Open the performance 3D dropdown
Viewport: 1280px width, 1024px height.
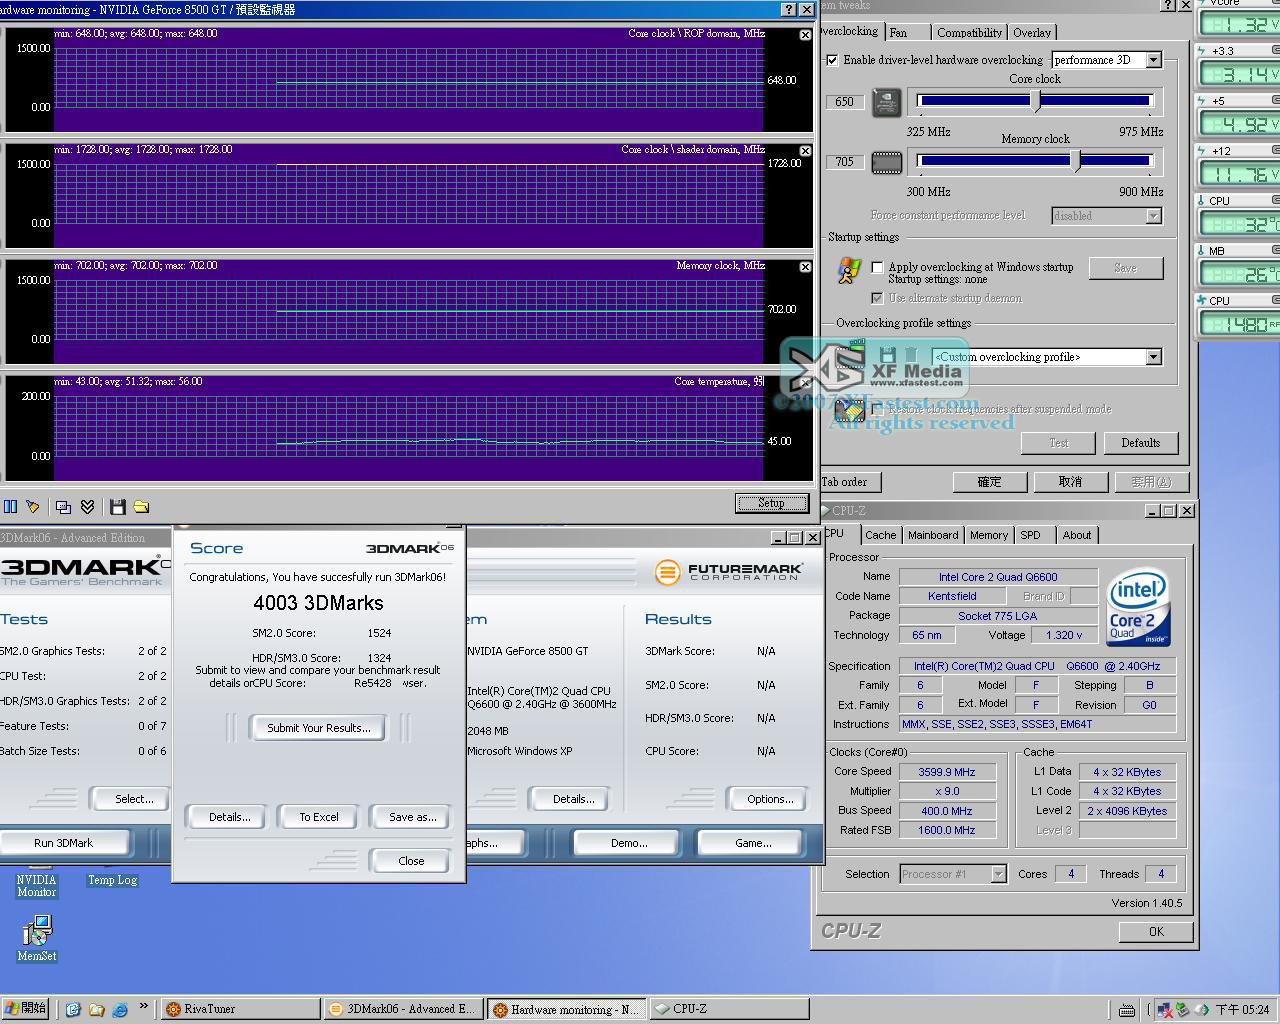point(1153,60)
